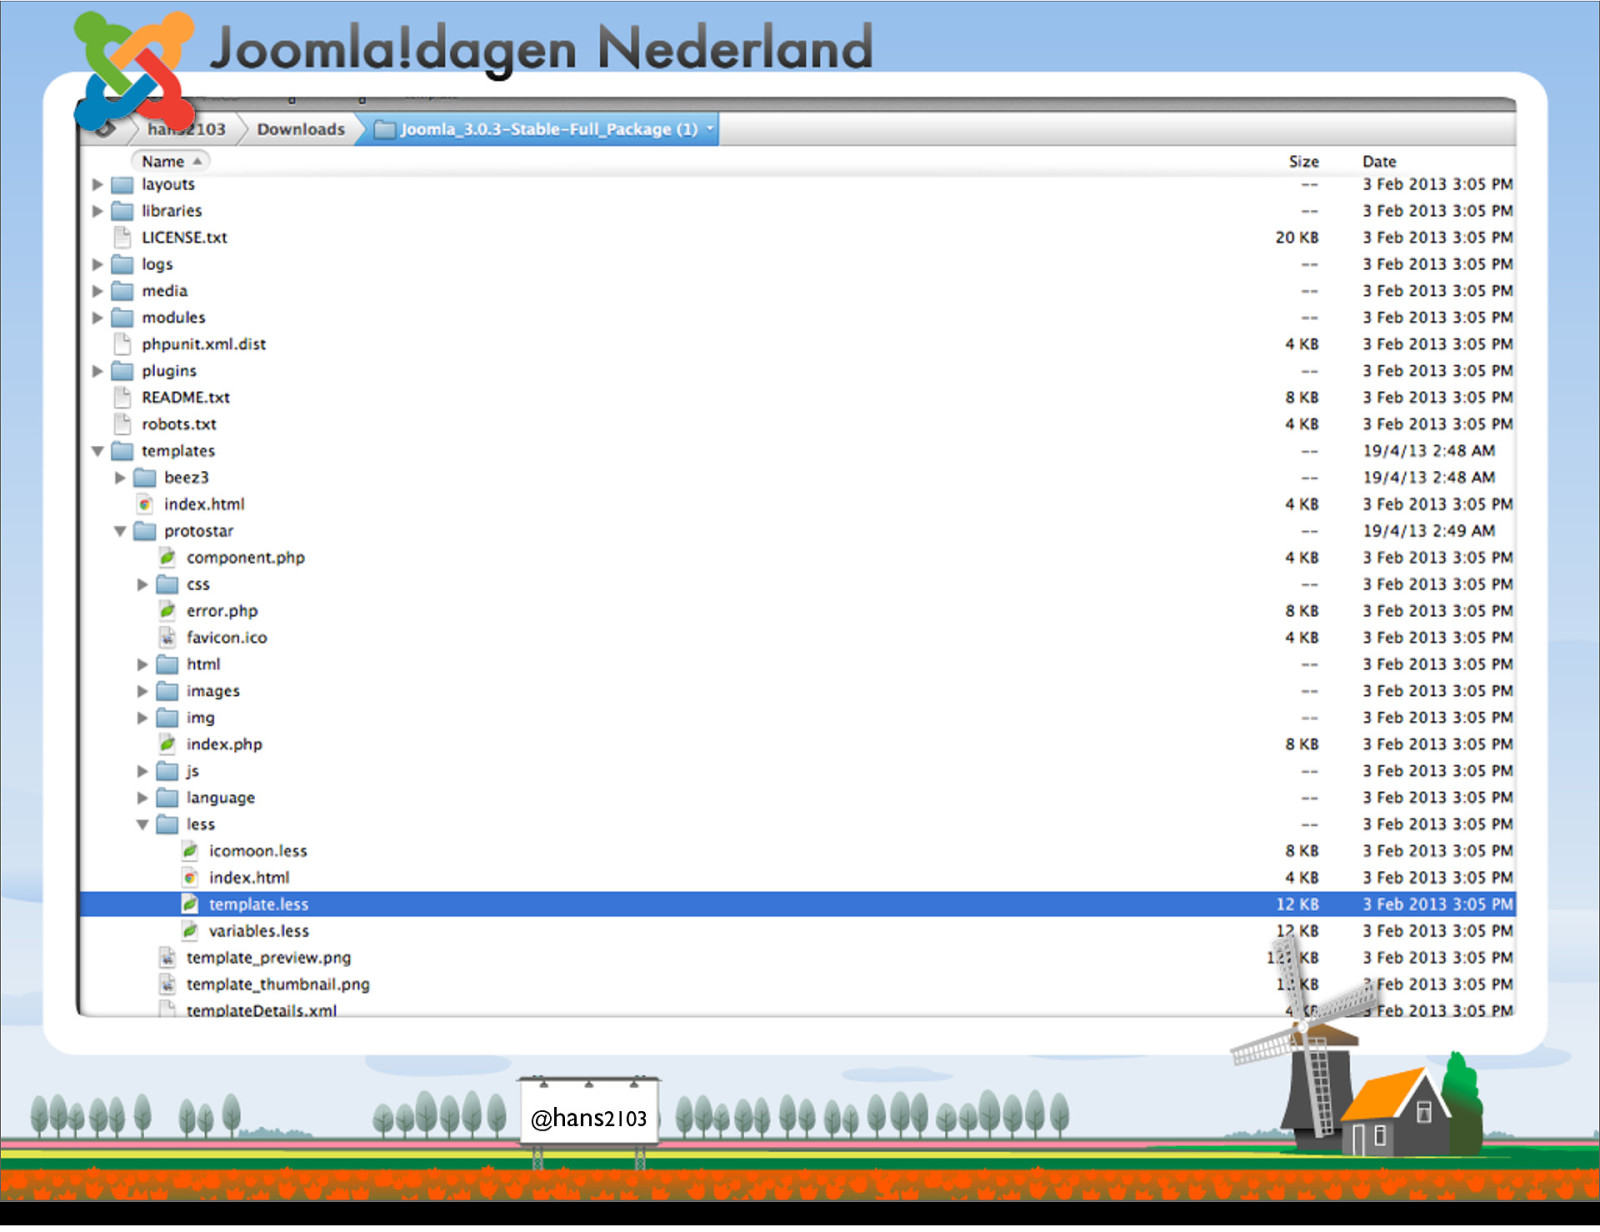
Task: Click the index.php file icon
Action: click(167, 745)
